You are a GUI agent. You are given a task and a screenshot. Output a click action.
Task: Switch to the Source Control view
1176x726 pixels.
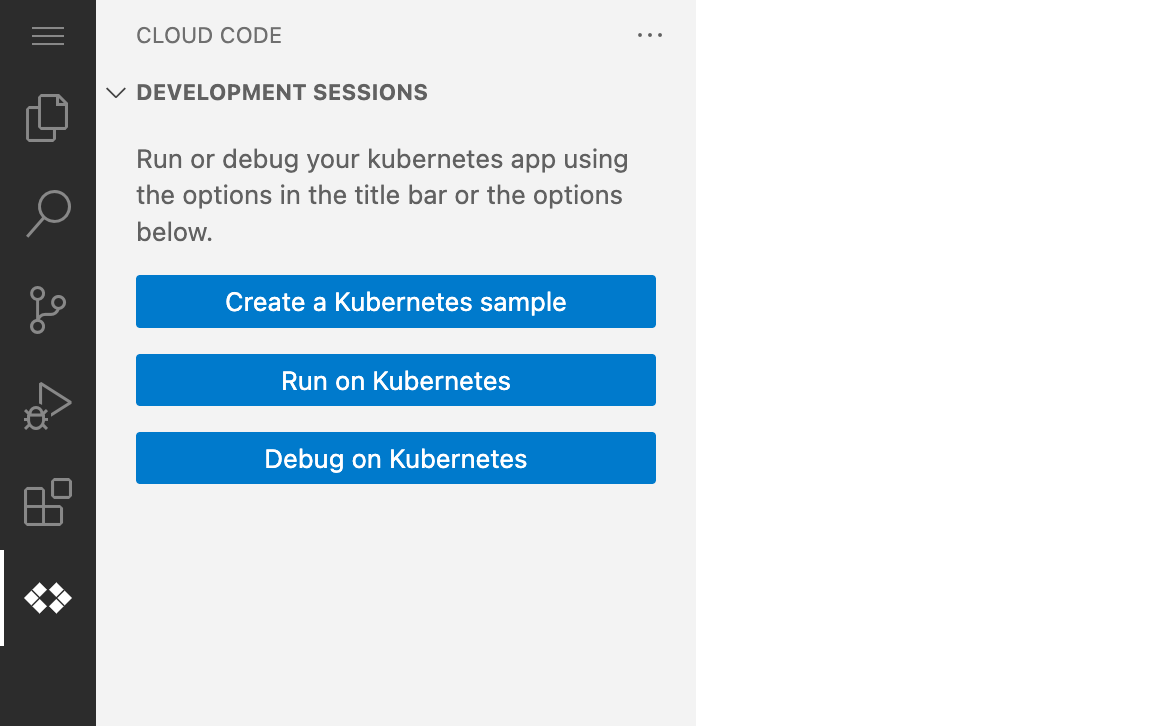click(48, 310)
